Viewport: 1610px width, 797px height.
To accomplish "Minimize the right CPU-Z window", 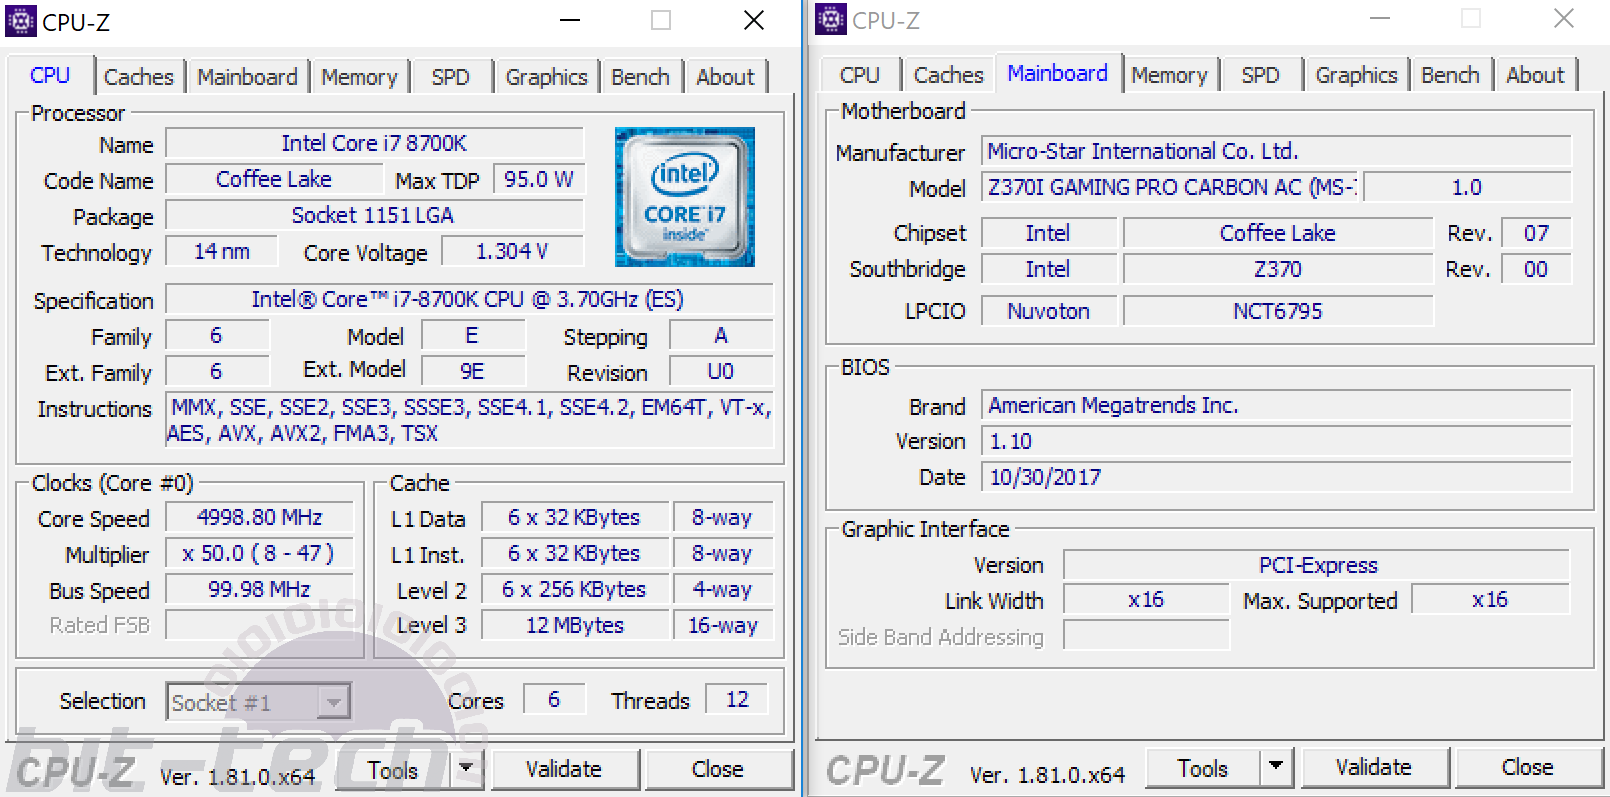I will (x=1380, y=18).
